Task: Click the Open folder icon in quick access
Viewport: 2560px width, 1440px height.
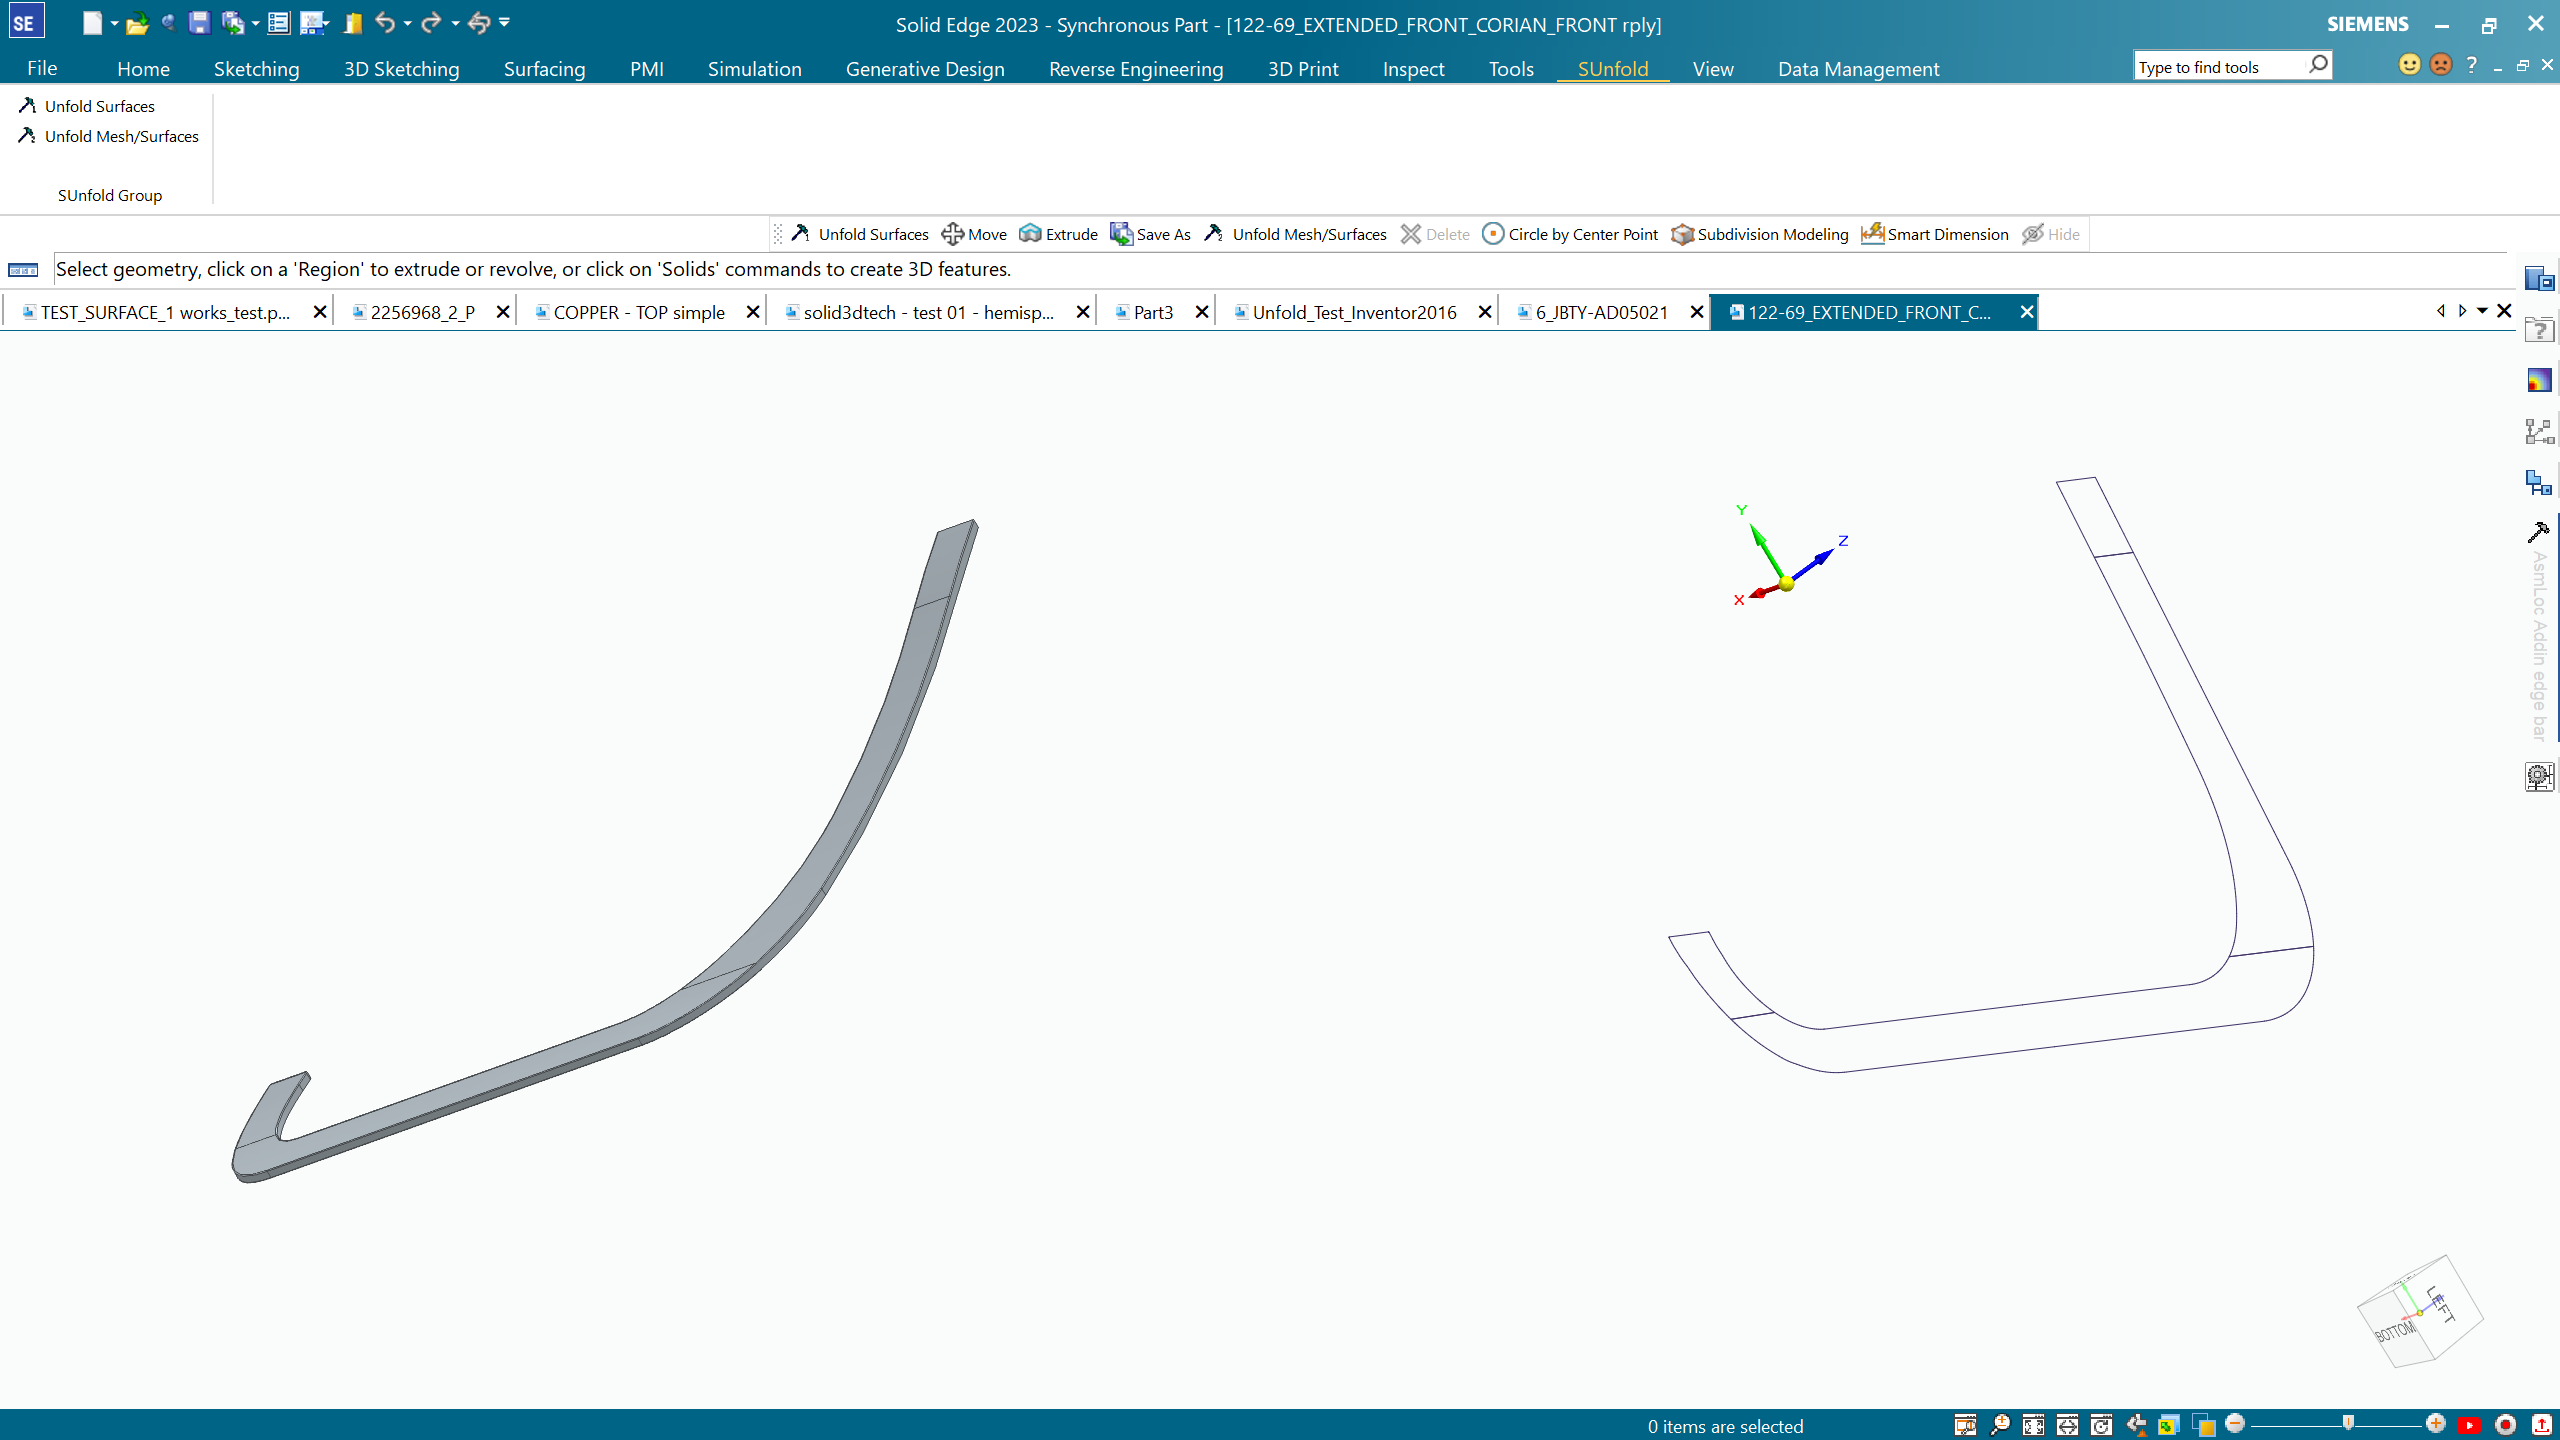Action: pos(137,23)
